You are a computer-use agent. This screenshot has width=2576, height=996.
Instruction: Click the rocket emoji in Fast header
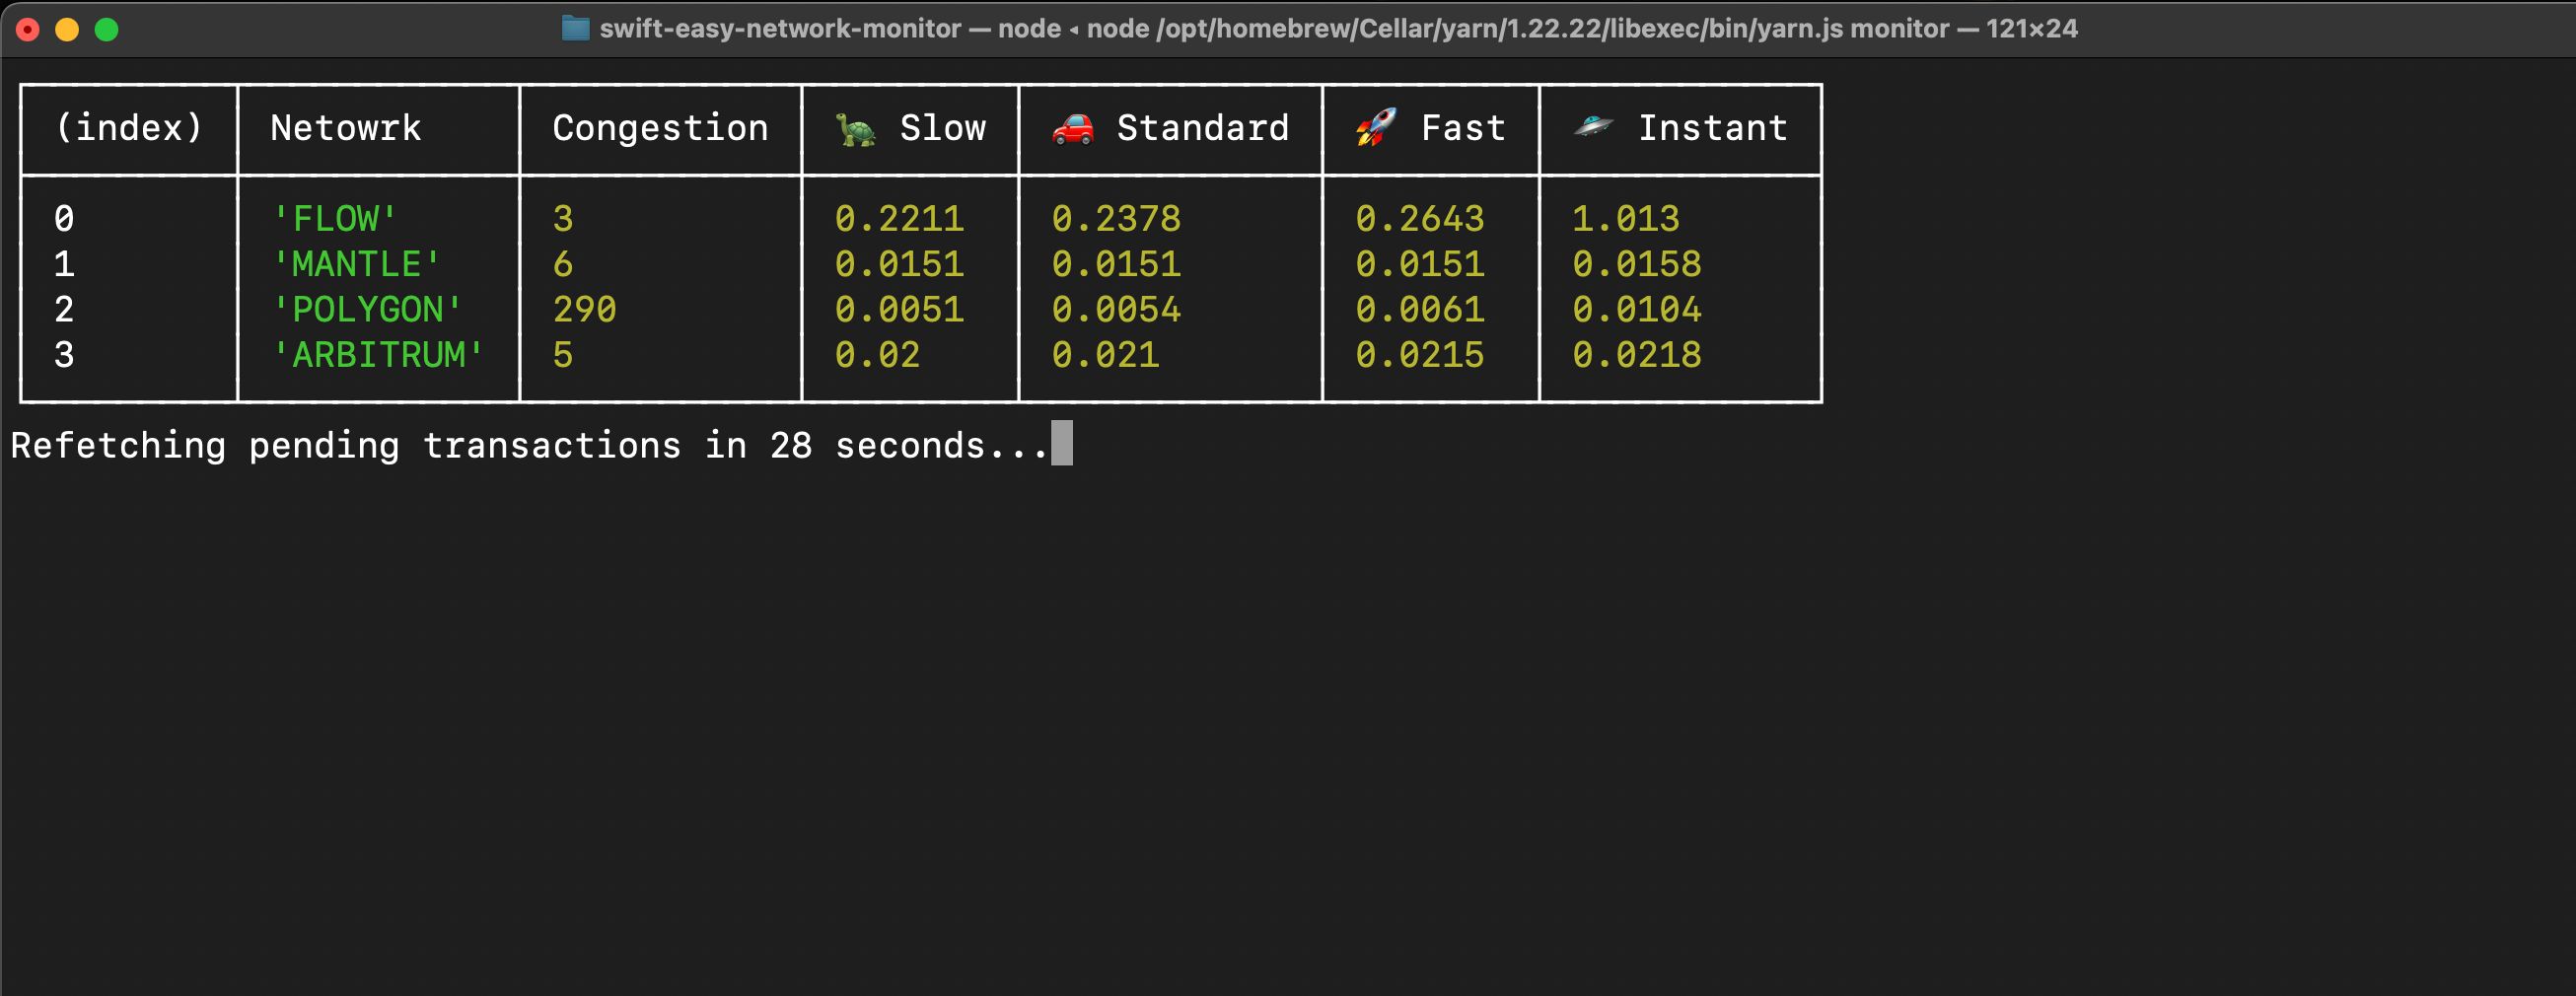tap(1376, 128)
